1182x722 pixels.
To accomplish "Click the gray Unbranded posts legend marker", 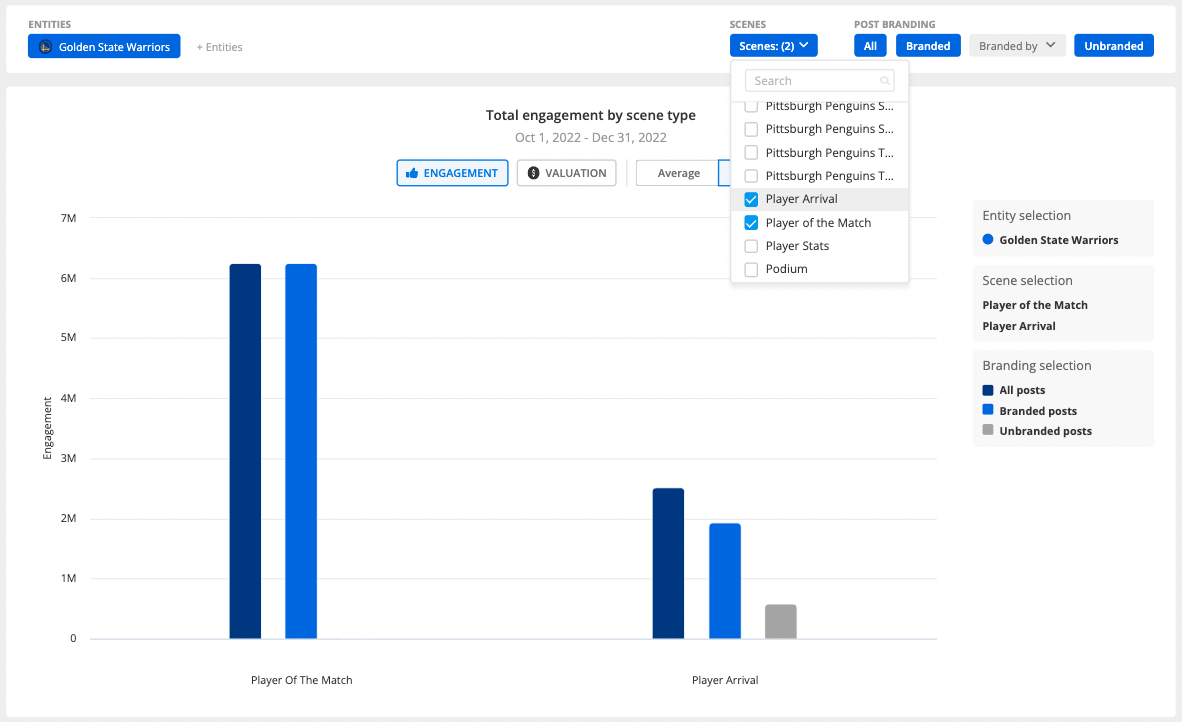I will [x=989, y=431].
